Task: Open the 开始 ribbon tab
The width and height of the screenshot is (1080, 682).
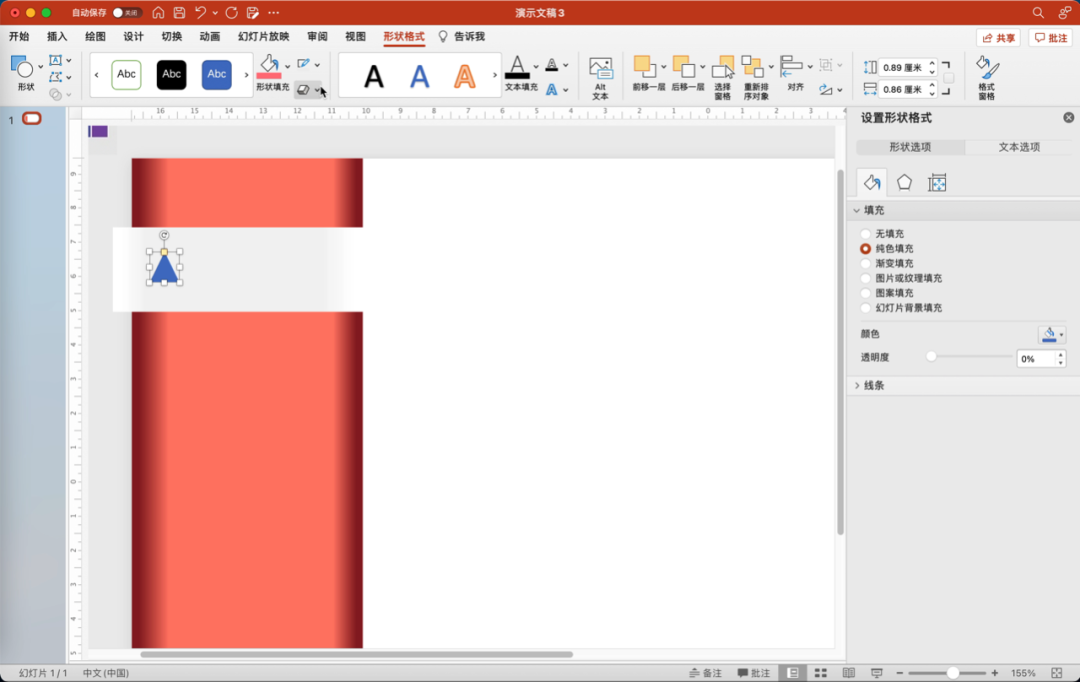Action: [x=19, y=37]
